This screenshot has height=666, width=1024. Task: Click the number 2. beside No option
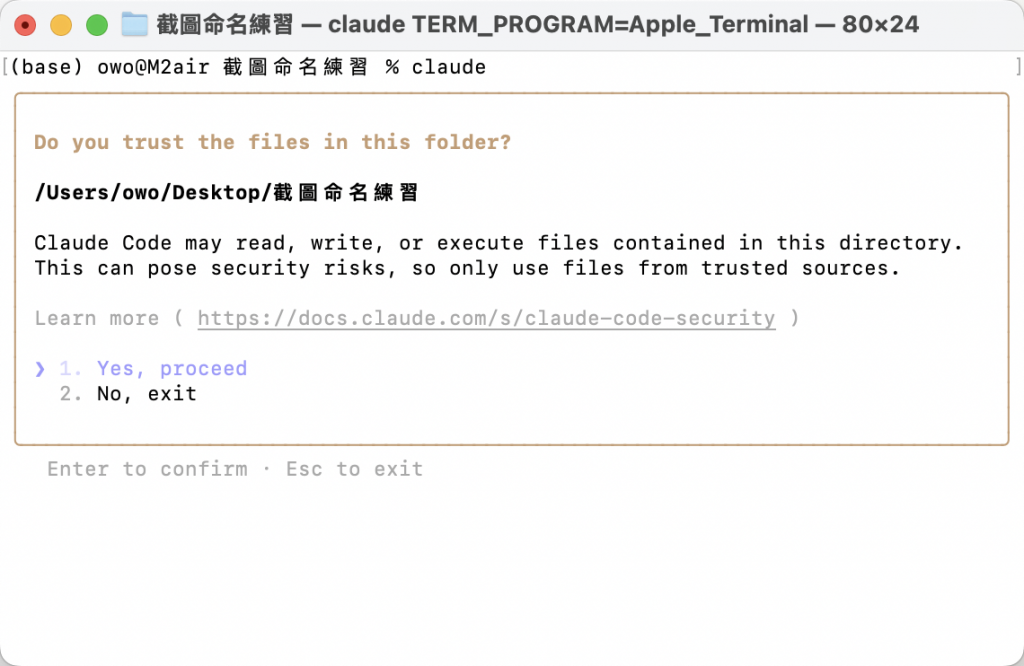(x=71, y=394)
